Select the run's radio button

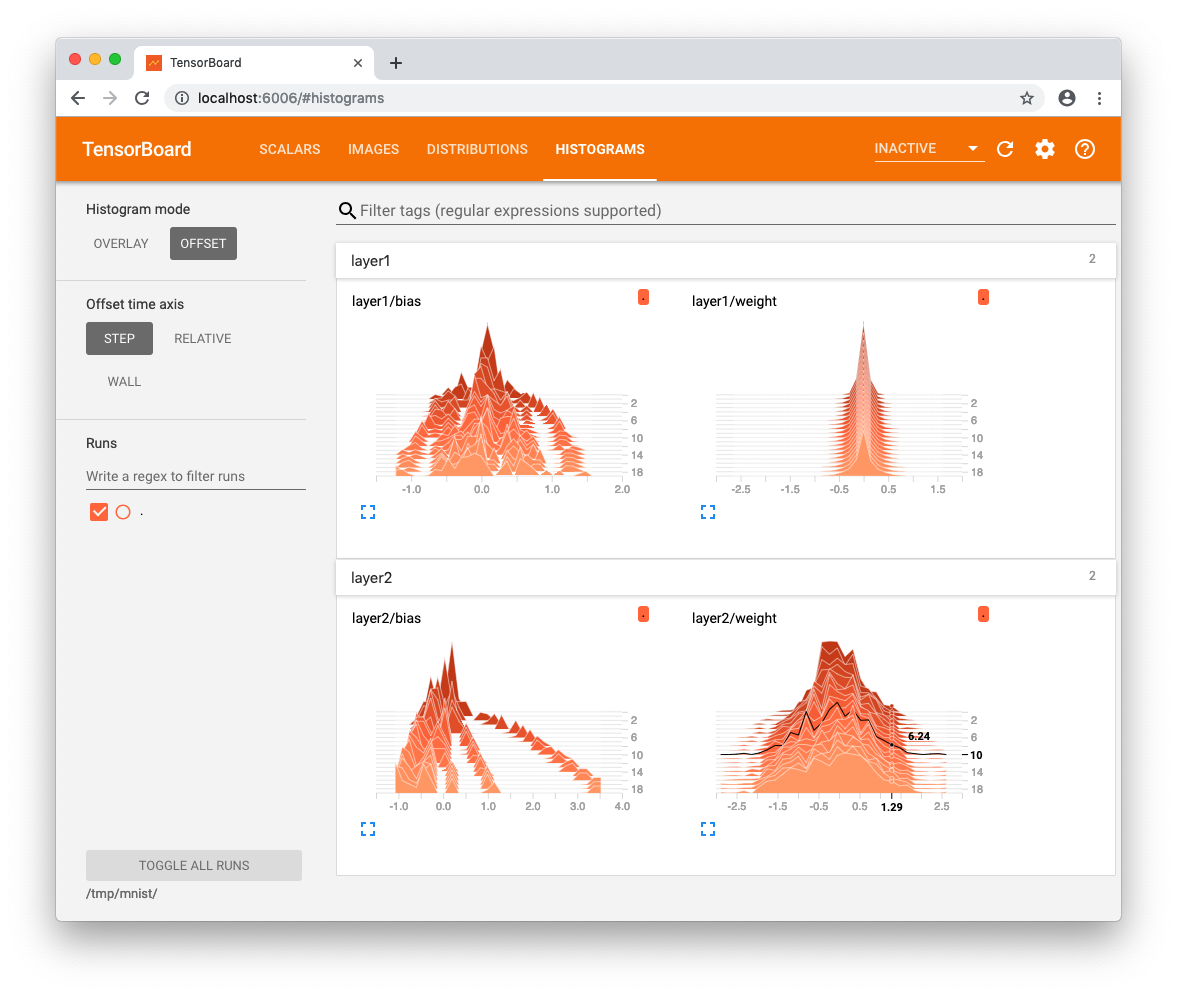pyautogui.click(x=123, y=512)
